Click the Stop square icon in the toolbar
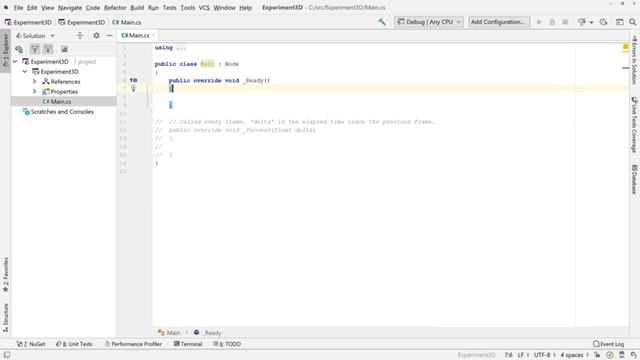Screen dimensions: 640x360 (565, 22)
